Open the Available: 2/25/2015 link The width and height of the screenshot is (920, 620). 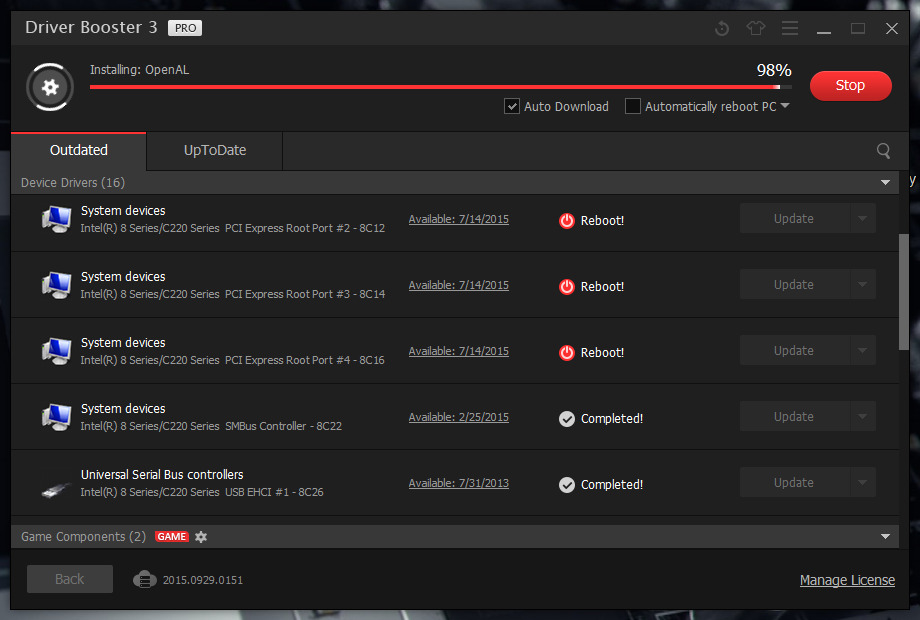coord(459,418)
